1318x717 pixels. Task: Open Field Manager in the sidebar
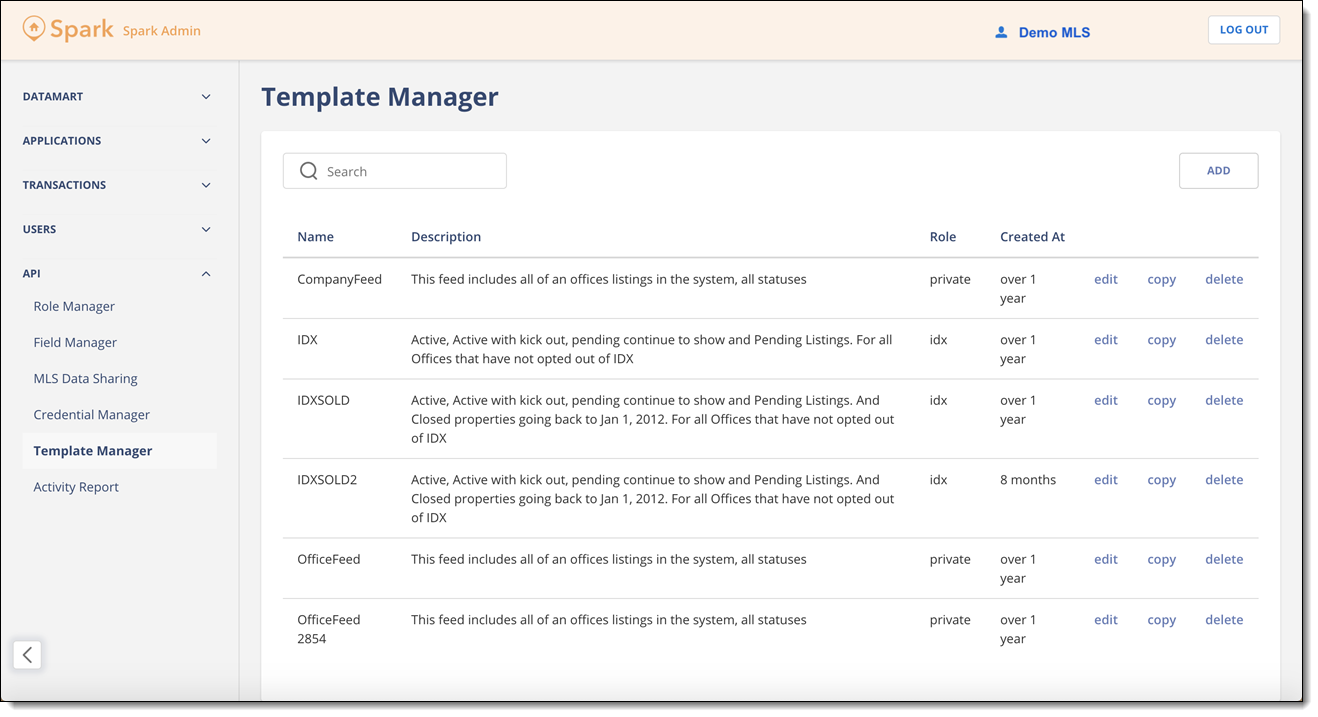75,343
